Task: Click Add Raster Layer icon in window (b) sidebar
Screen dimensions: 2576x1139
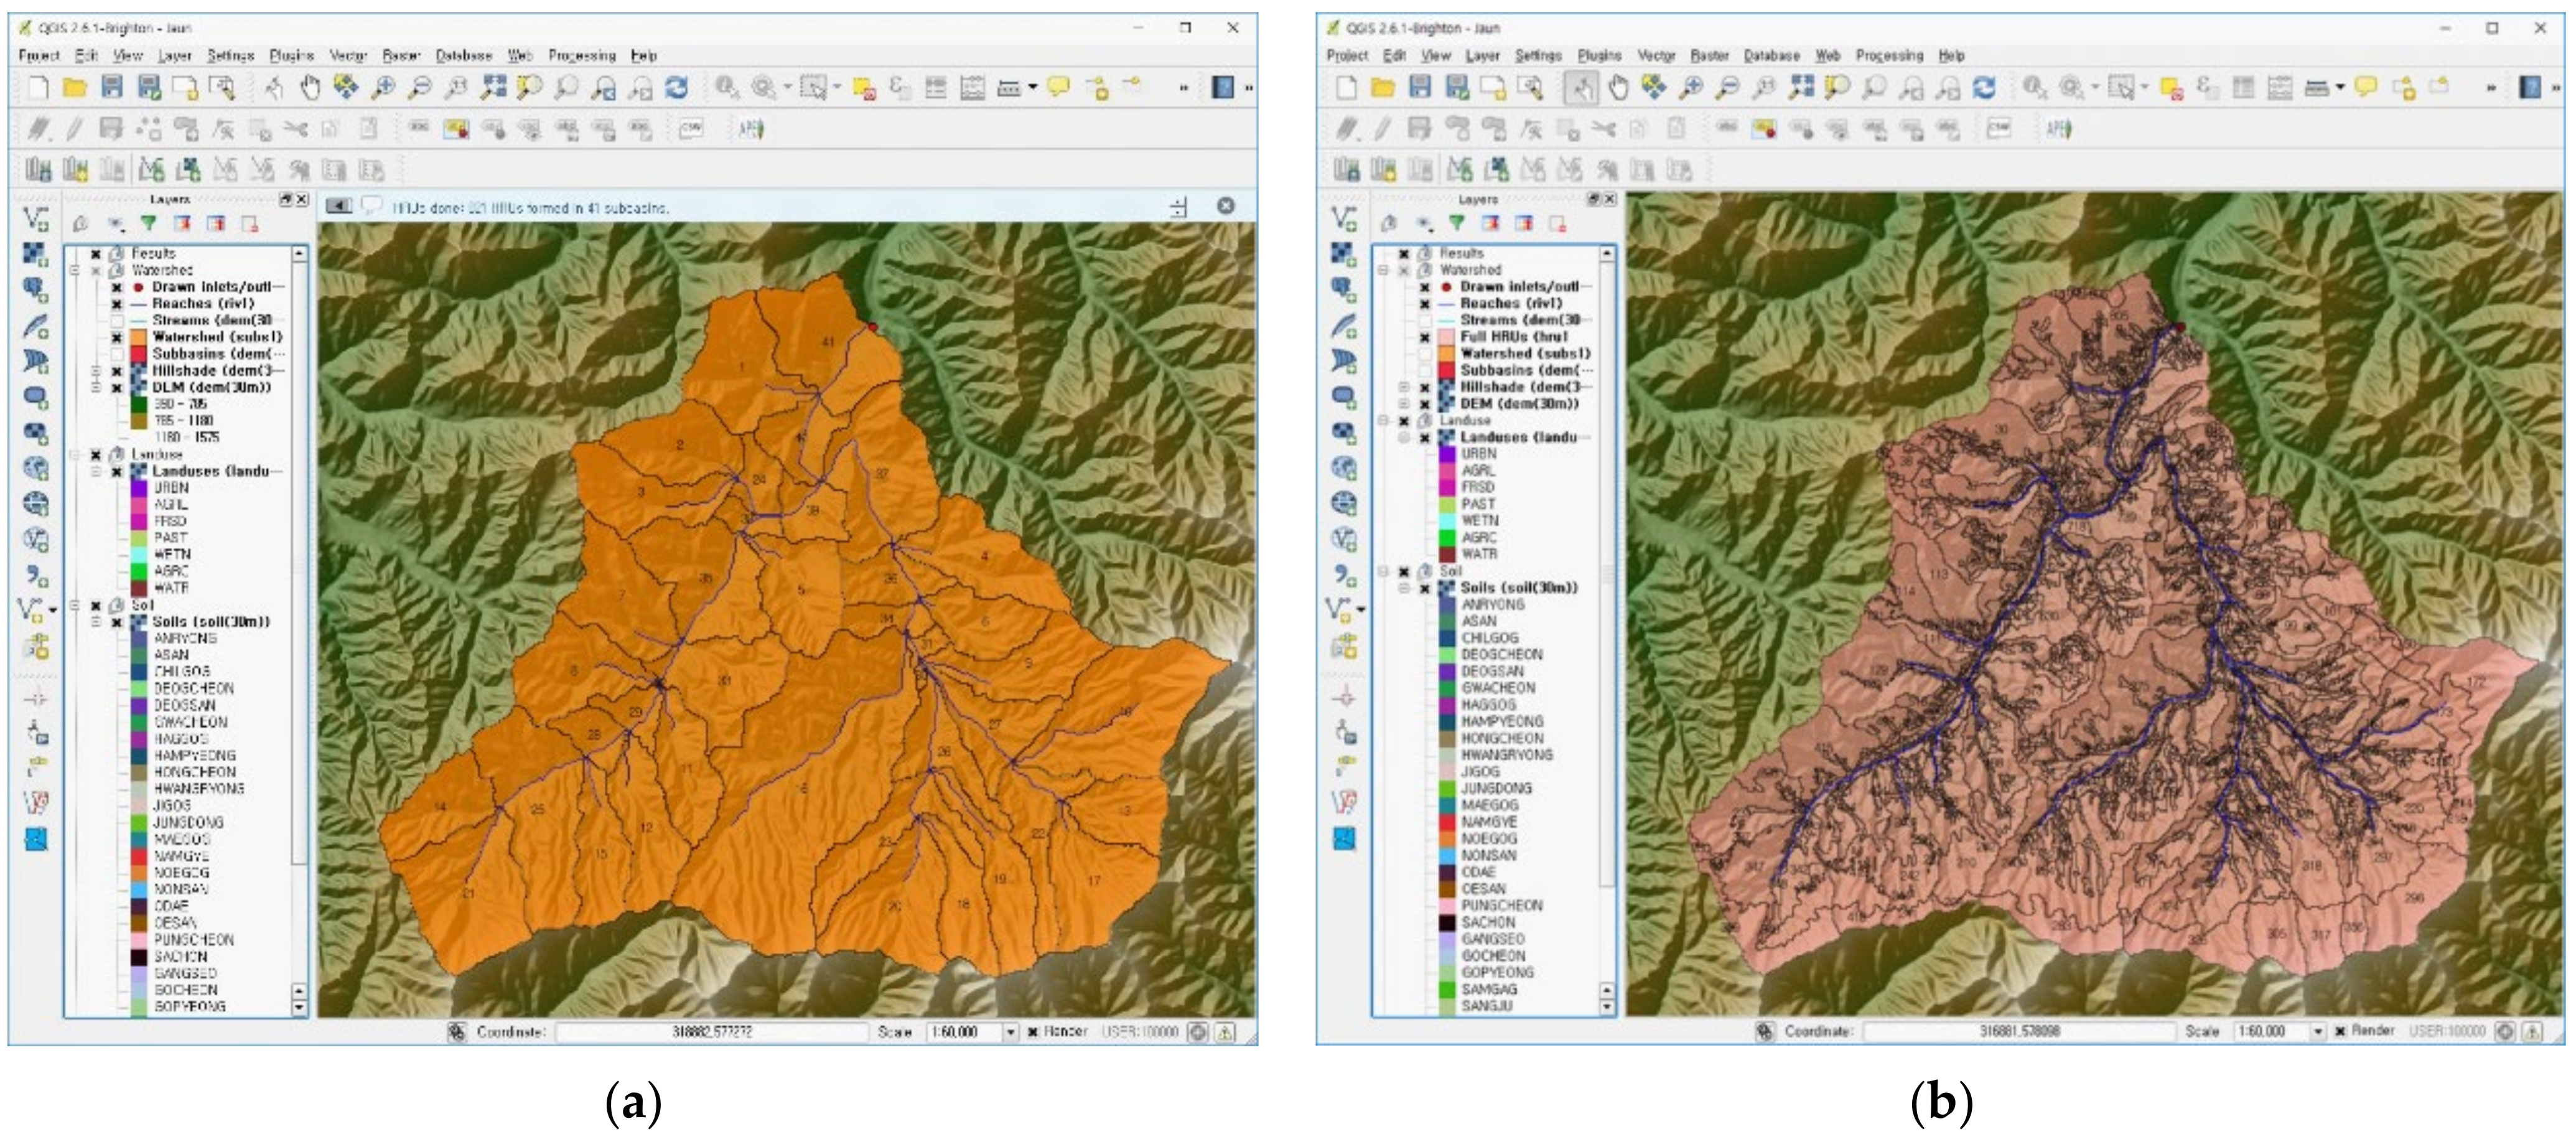Action: coord(1344,254)
